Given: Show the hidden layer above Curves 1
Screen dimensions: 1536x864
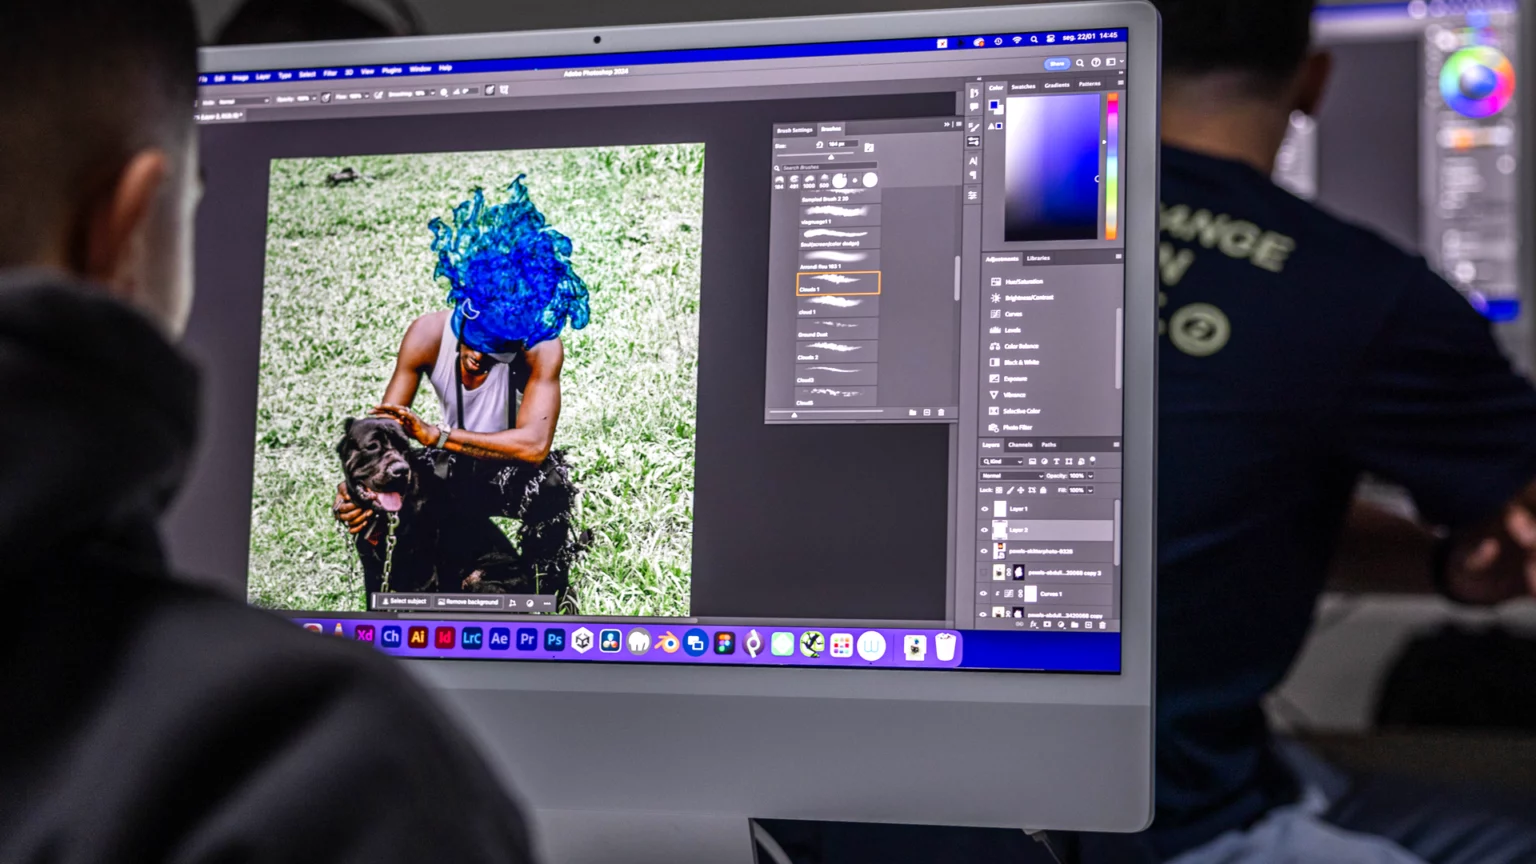Looking at the screenshot, I should tap(984, 572).
